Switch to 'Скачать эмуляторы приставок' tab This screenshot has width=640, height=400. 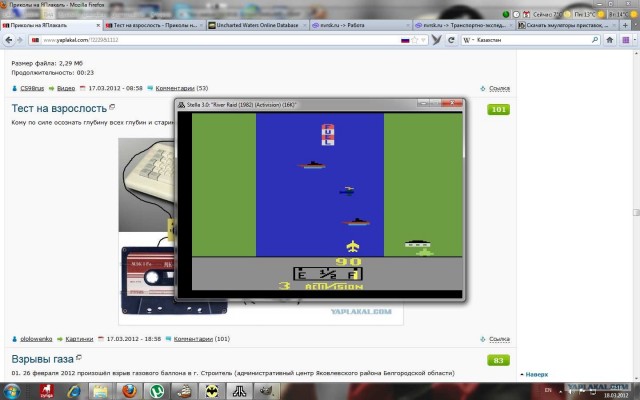(x=567, y=25)
